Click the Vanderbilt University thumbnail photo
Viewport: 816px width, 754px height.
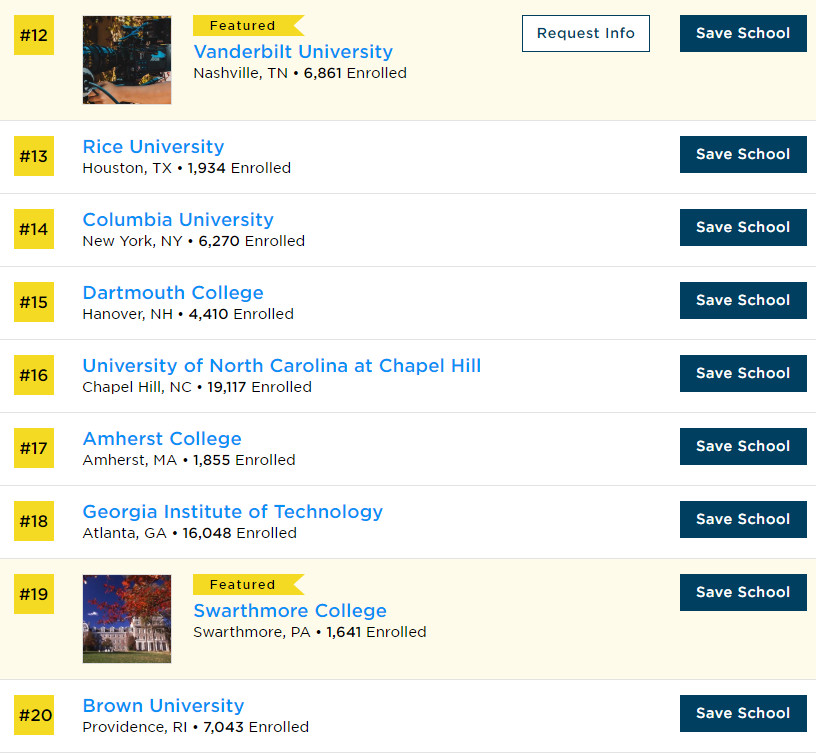pyautogui.click(x=127, y=60)
